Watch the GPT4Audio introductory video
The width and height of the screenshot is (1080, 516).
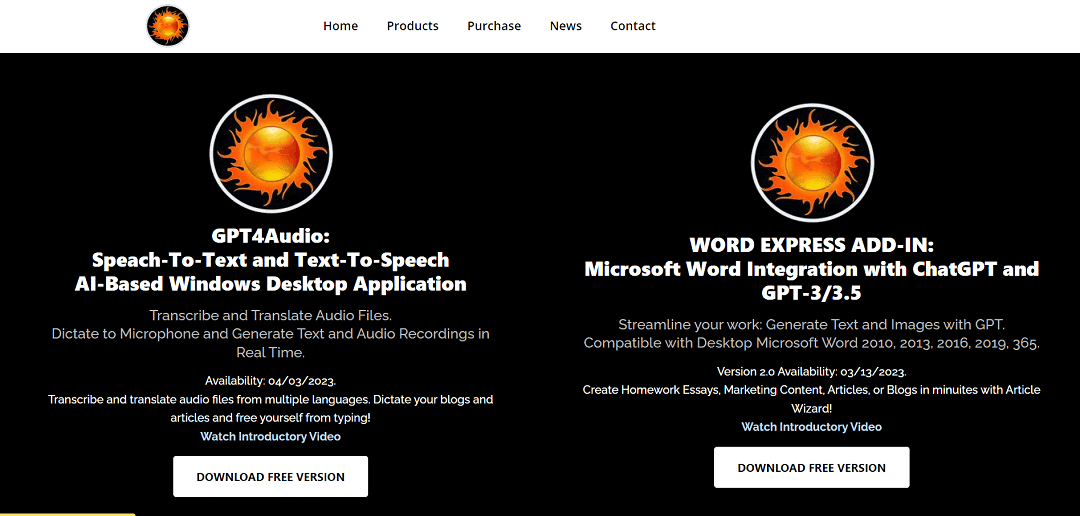[271, 437]
